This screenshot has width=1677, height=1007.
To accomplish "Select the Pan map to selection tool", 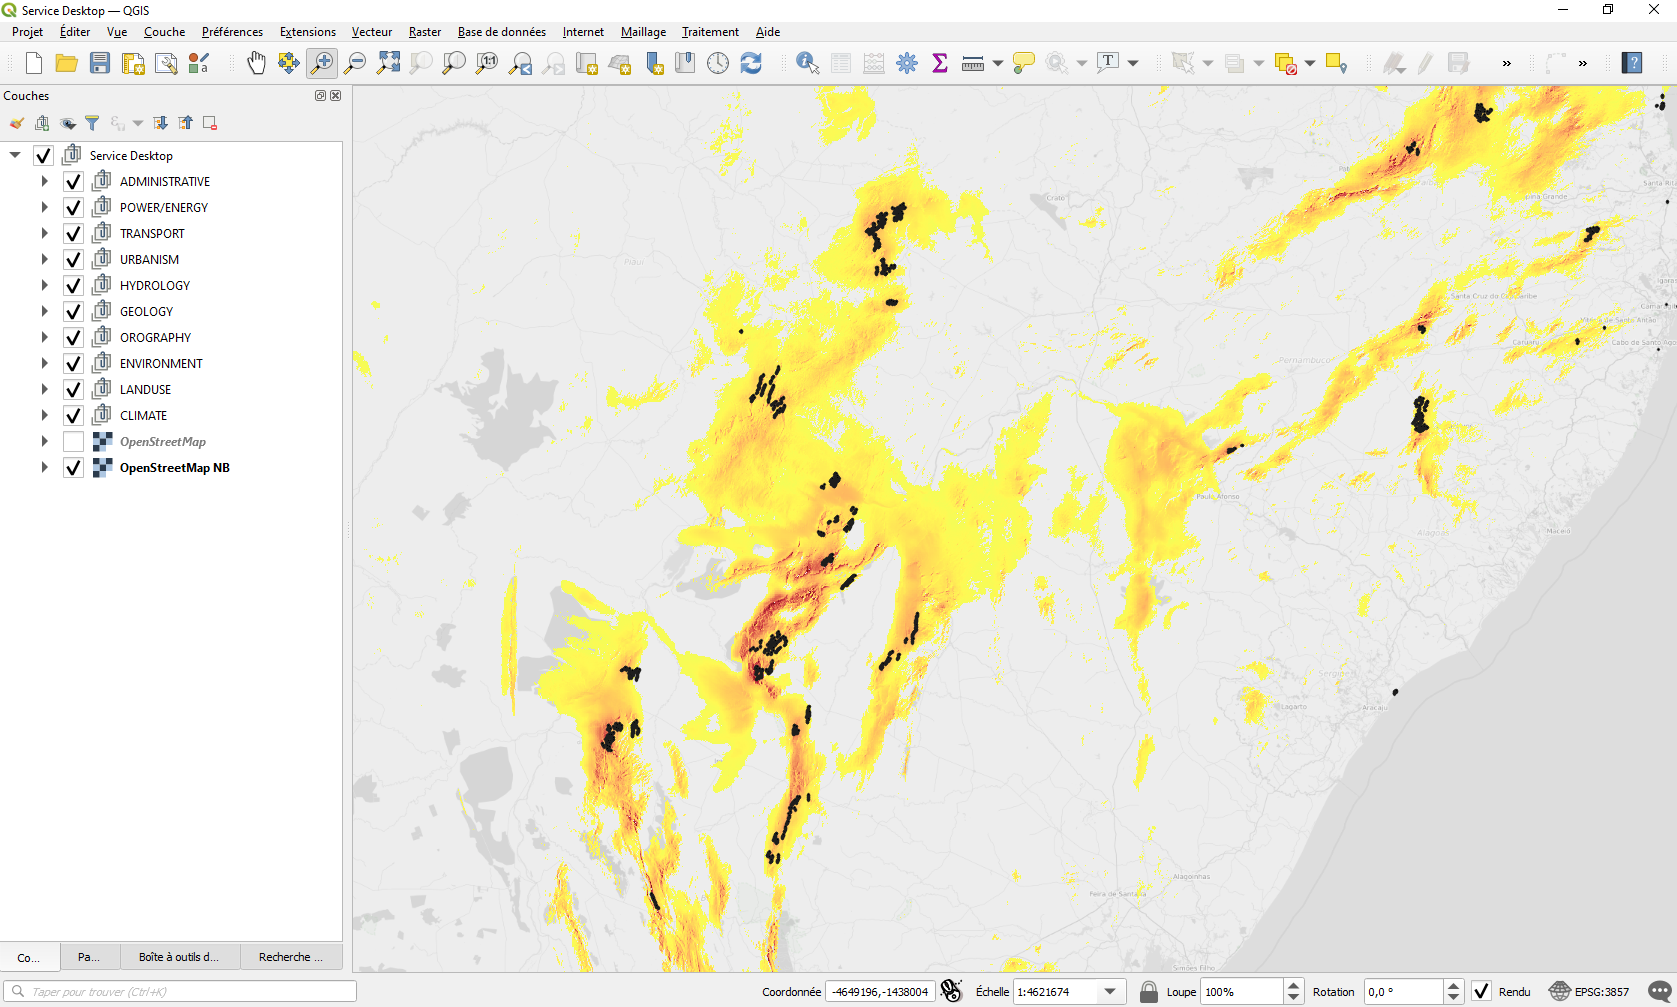I will (289, 63).
